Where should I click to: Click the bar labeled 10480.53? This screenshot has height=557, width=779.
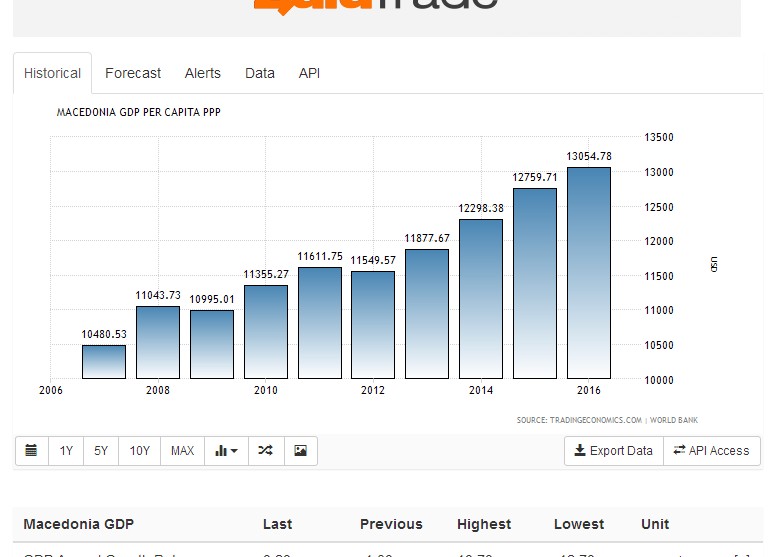click(x=104, y=362)
